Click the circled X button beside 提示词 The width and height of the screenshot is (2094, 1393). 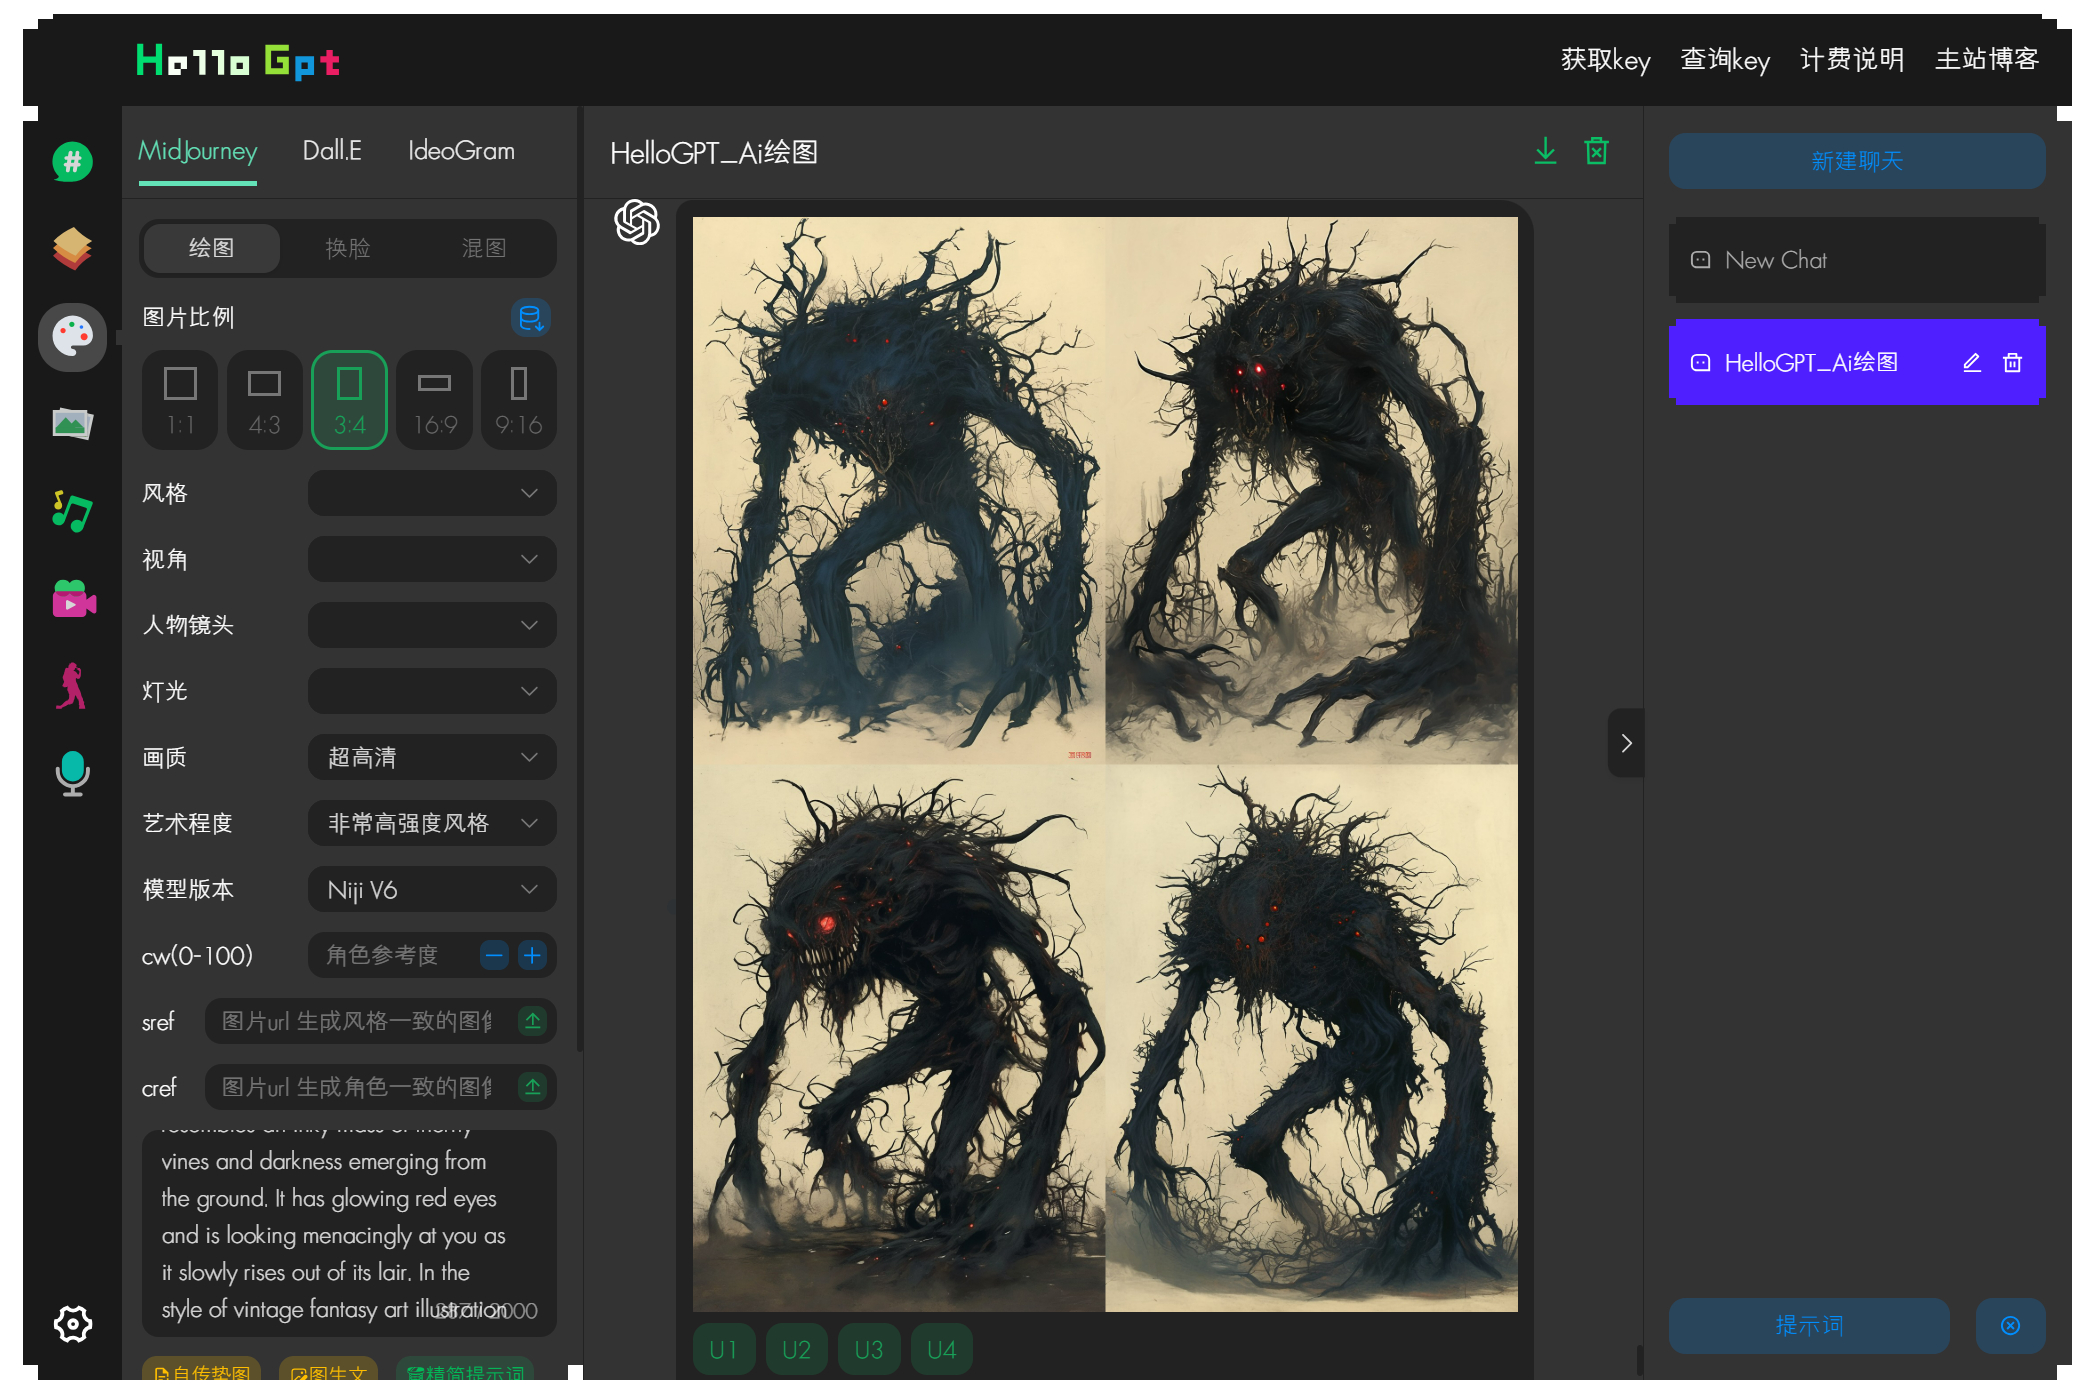tap(2010, 1325)
